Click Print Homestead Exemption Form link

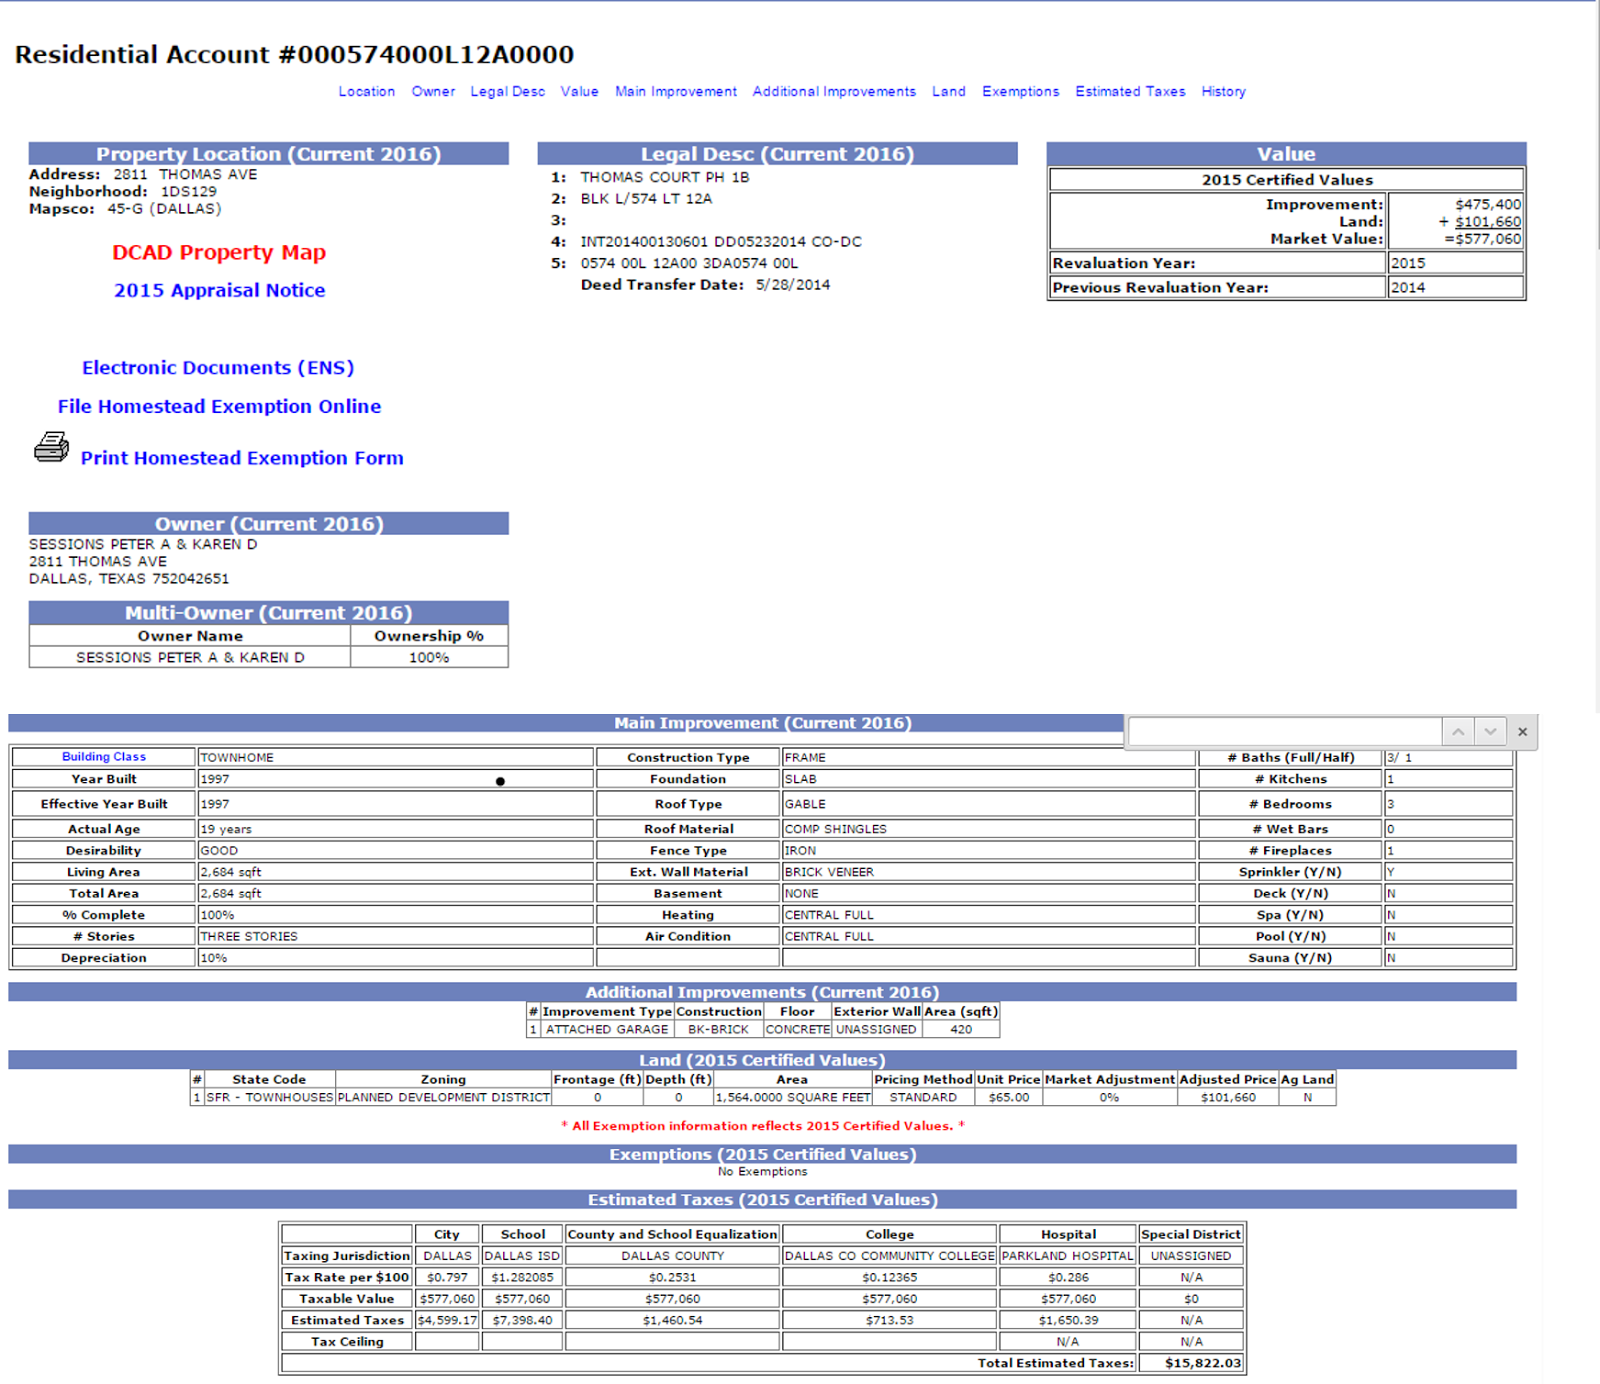242,458
